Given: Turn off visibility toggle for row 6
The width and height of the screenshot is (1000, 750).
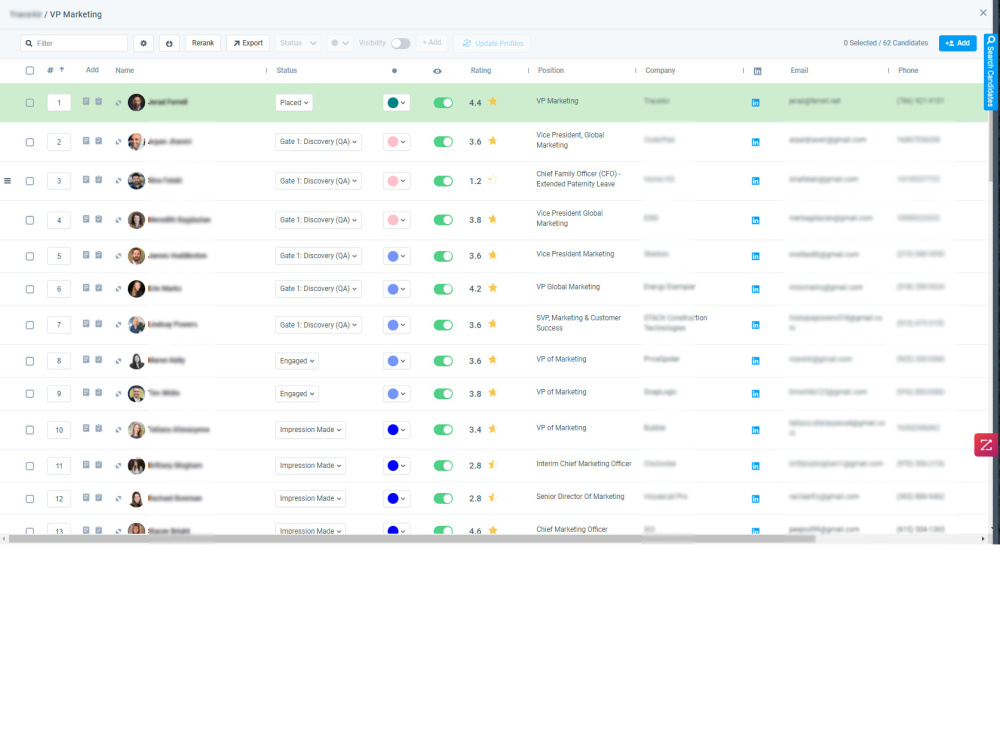Looking at the screenshot, I should [443, 289].
